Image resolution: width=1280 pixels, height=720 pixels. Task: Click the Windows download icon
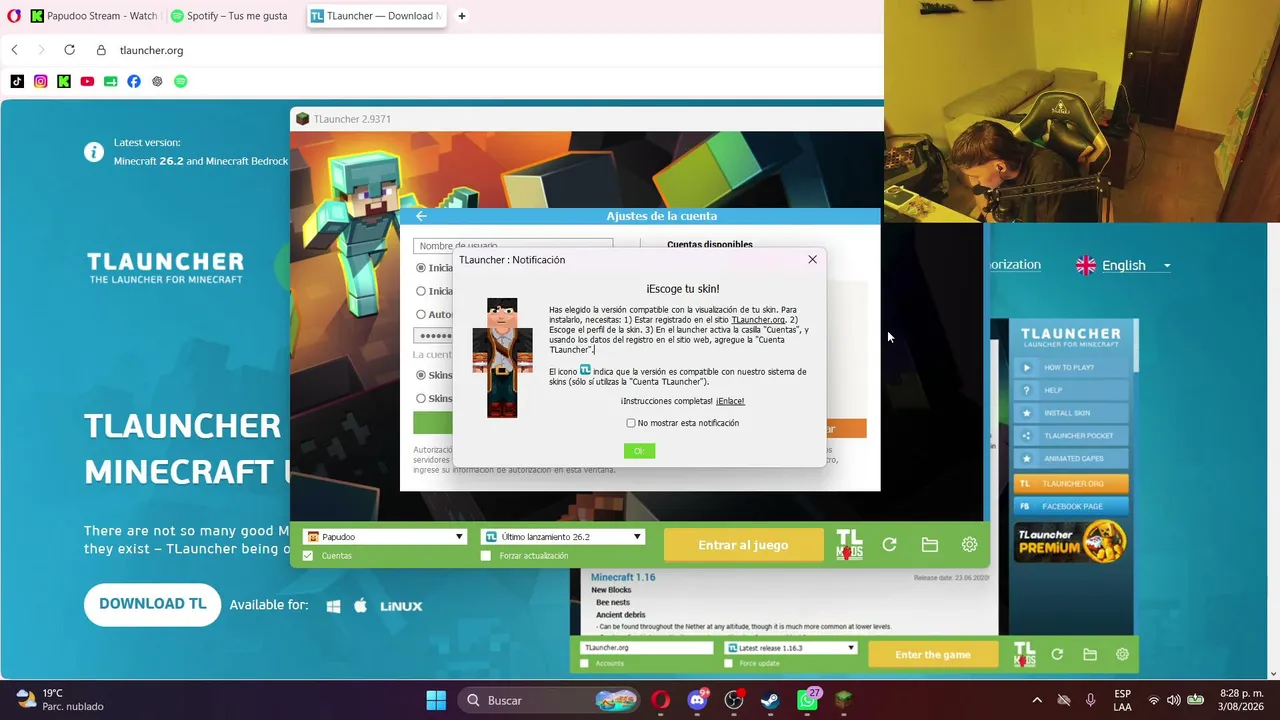pyautogui.click(x=334, y=606)
